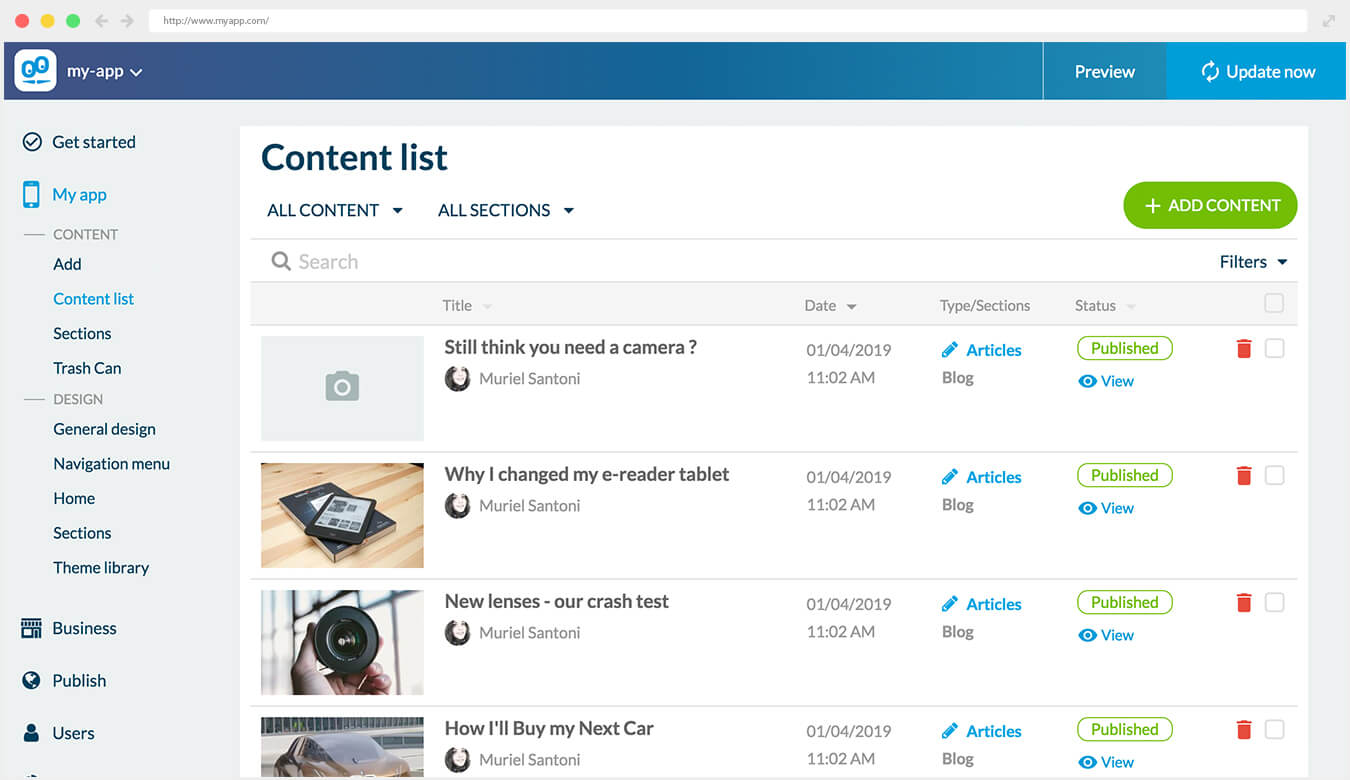Click pencil icon for 'Next Car' article
The height and width of the screenshot is (780, 1350).
[x=950, y=731]
